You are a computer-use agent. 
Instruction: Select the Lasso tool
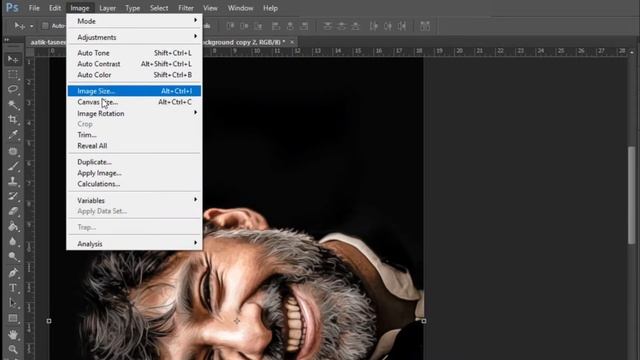(13, 89)
